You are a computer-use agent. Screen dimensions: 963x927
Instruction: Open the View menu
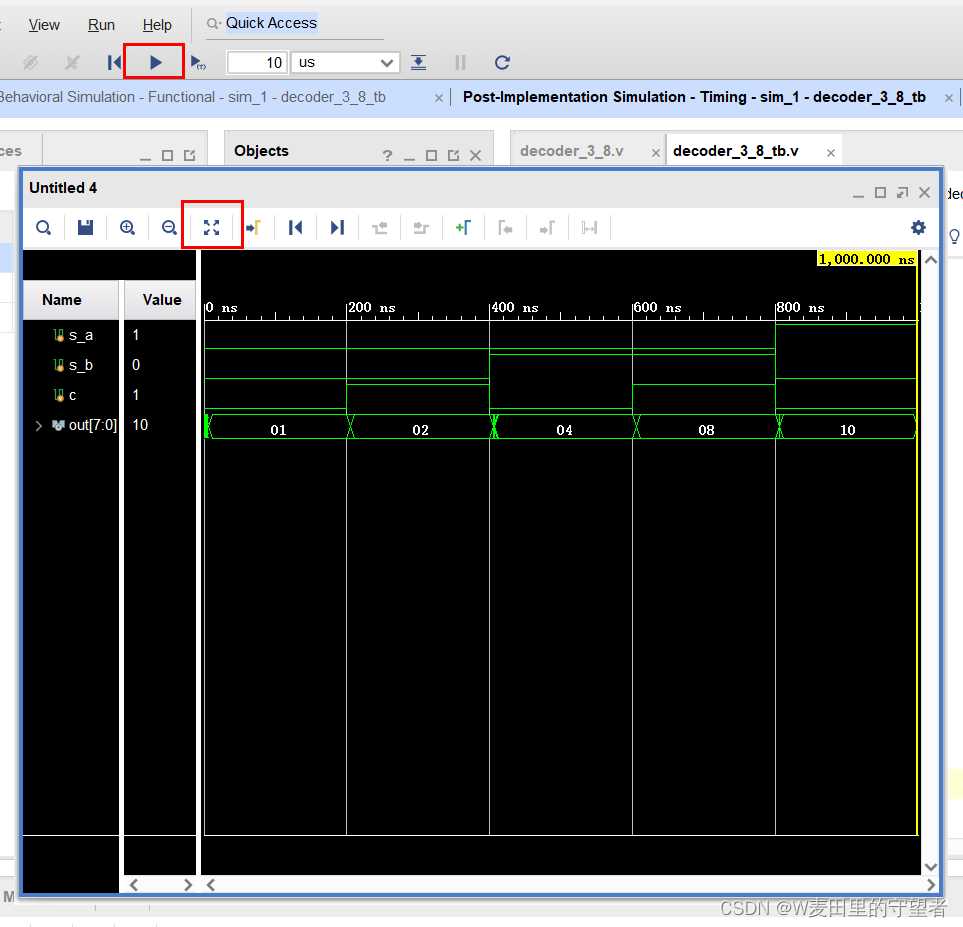pyautogui.click(x=44, y=25)
